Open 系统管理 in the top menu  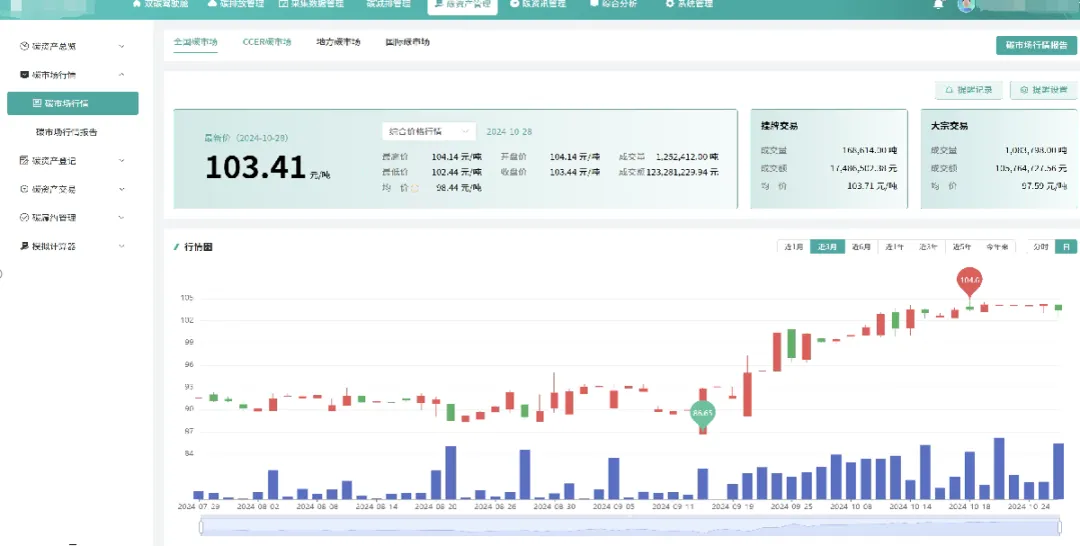[689, 5]
